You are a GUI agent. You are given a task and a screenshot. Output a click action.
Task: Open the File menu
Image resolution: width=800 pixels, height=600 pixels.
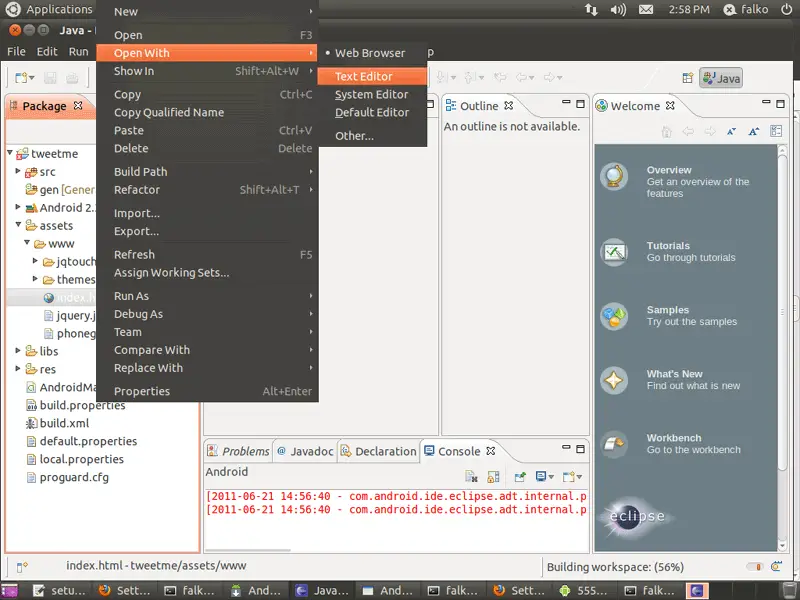point(16,52)
